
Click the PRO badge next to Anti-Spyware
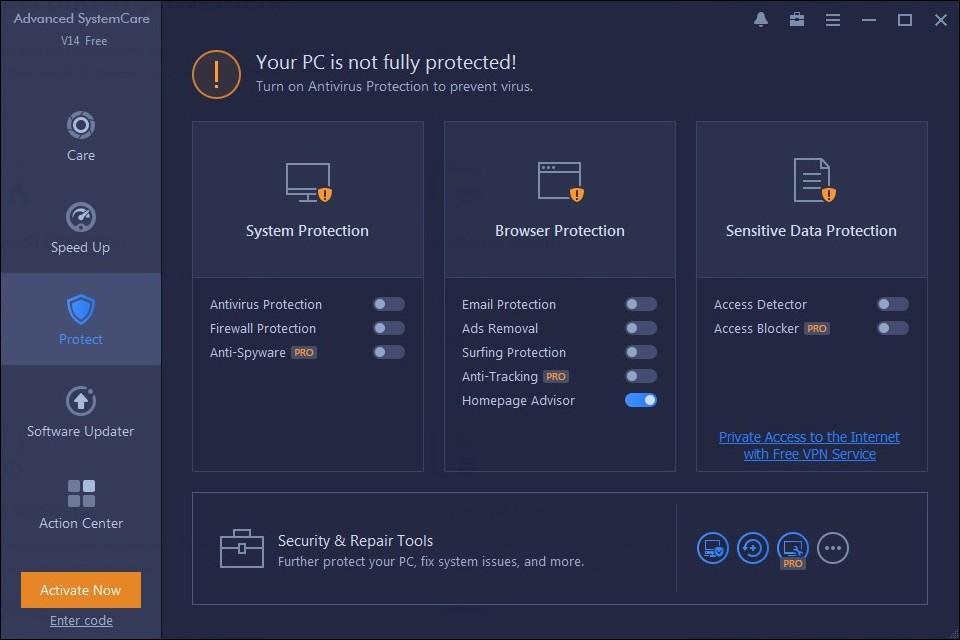[x=304, y=353]
